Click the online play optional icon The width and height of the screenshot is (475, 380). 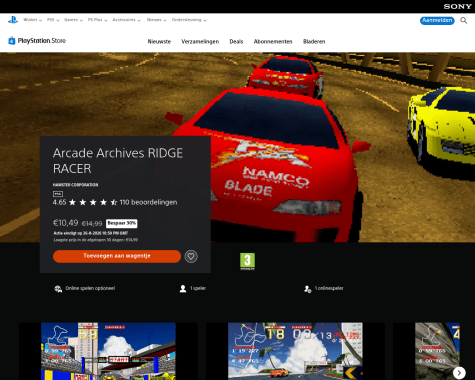(58, 289)
